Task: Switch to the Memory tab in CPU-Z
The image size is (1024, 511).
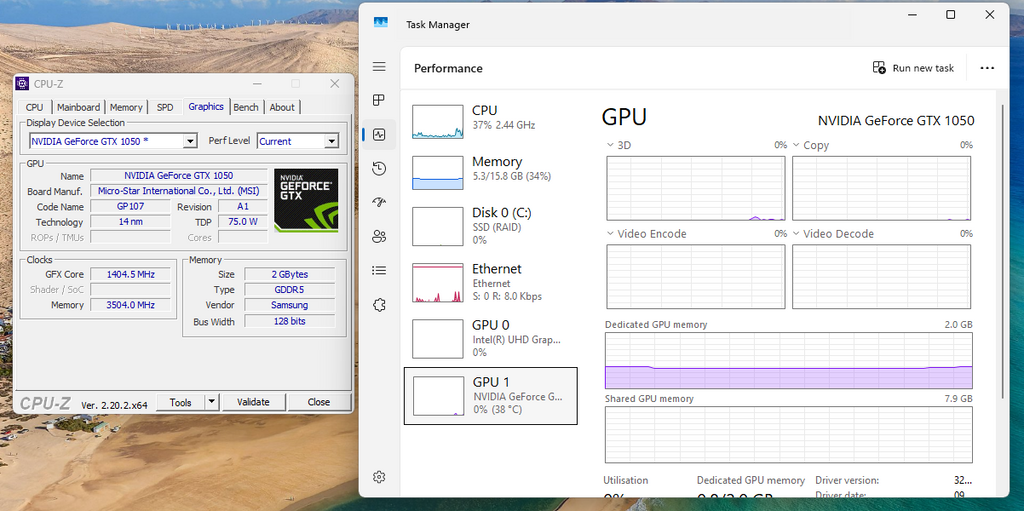Action: click(x=126, y=107)
